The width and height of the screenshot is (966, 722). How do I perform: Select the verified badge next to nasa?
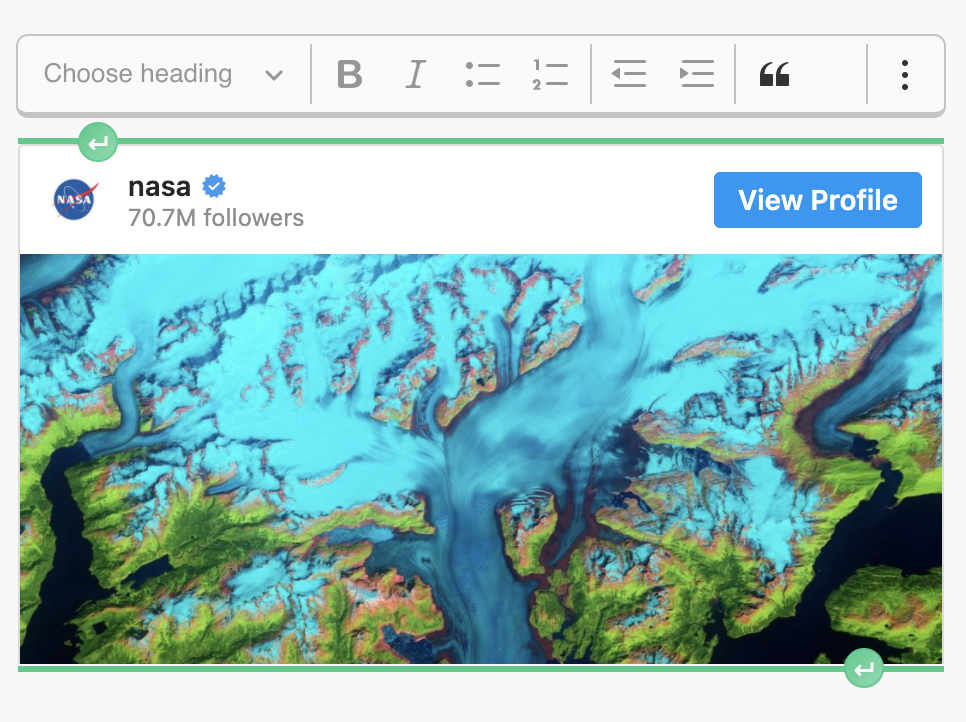[x=213, y=185]
